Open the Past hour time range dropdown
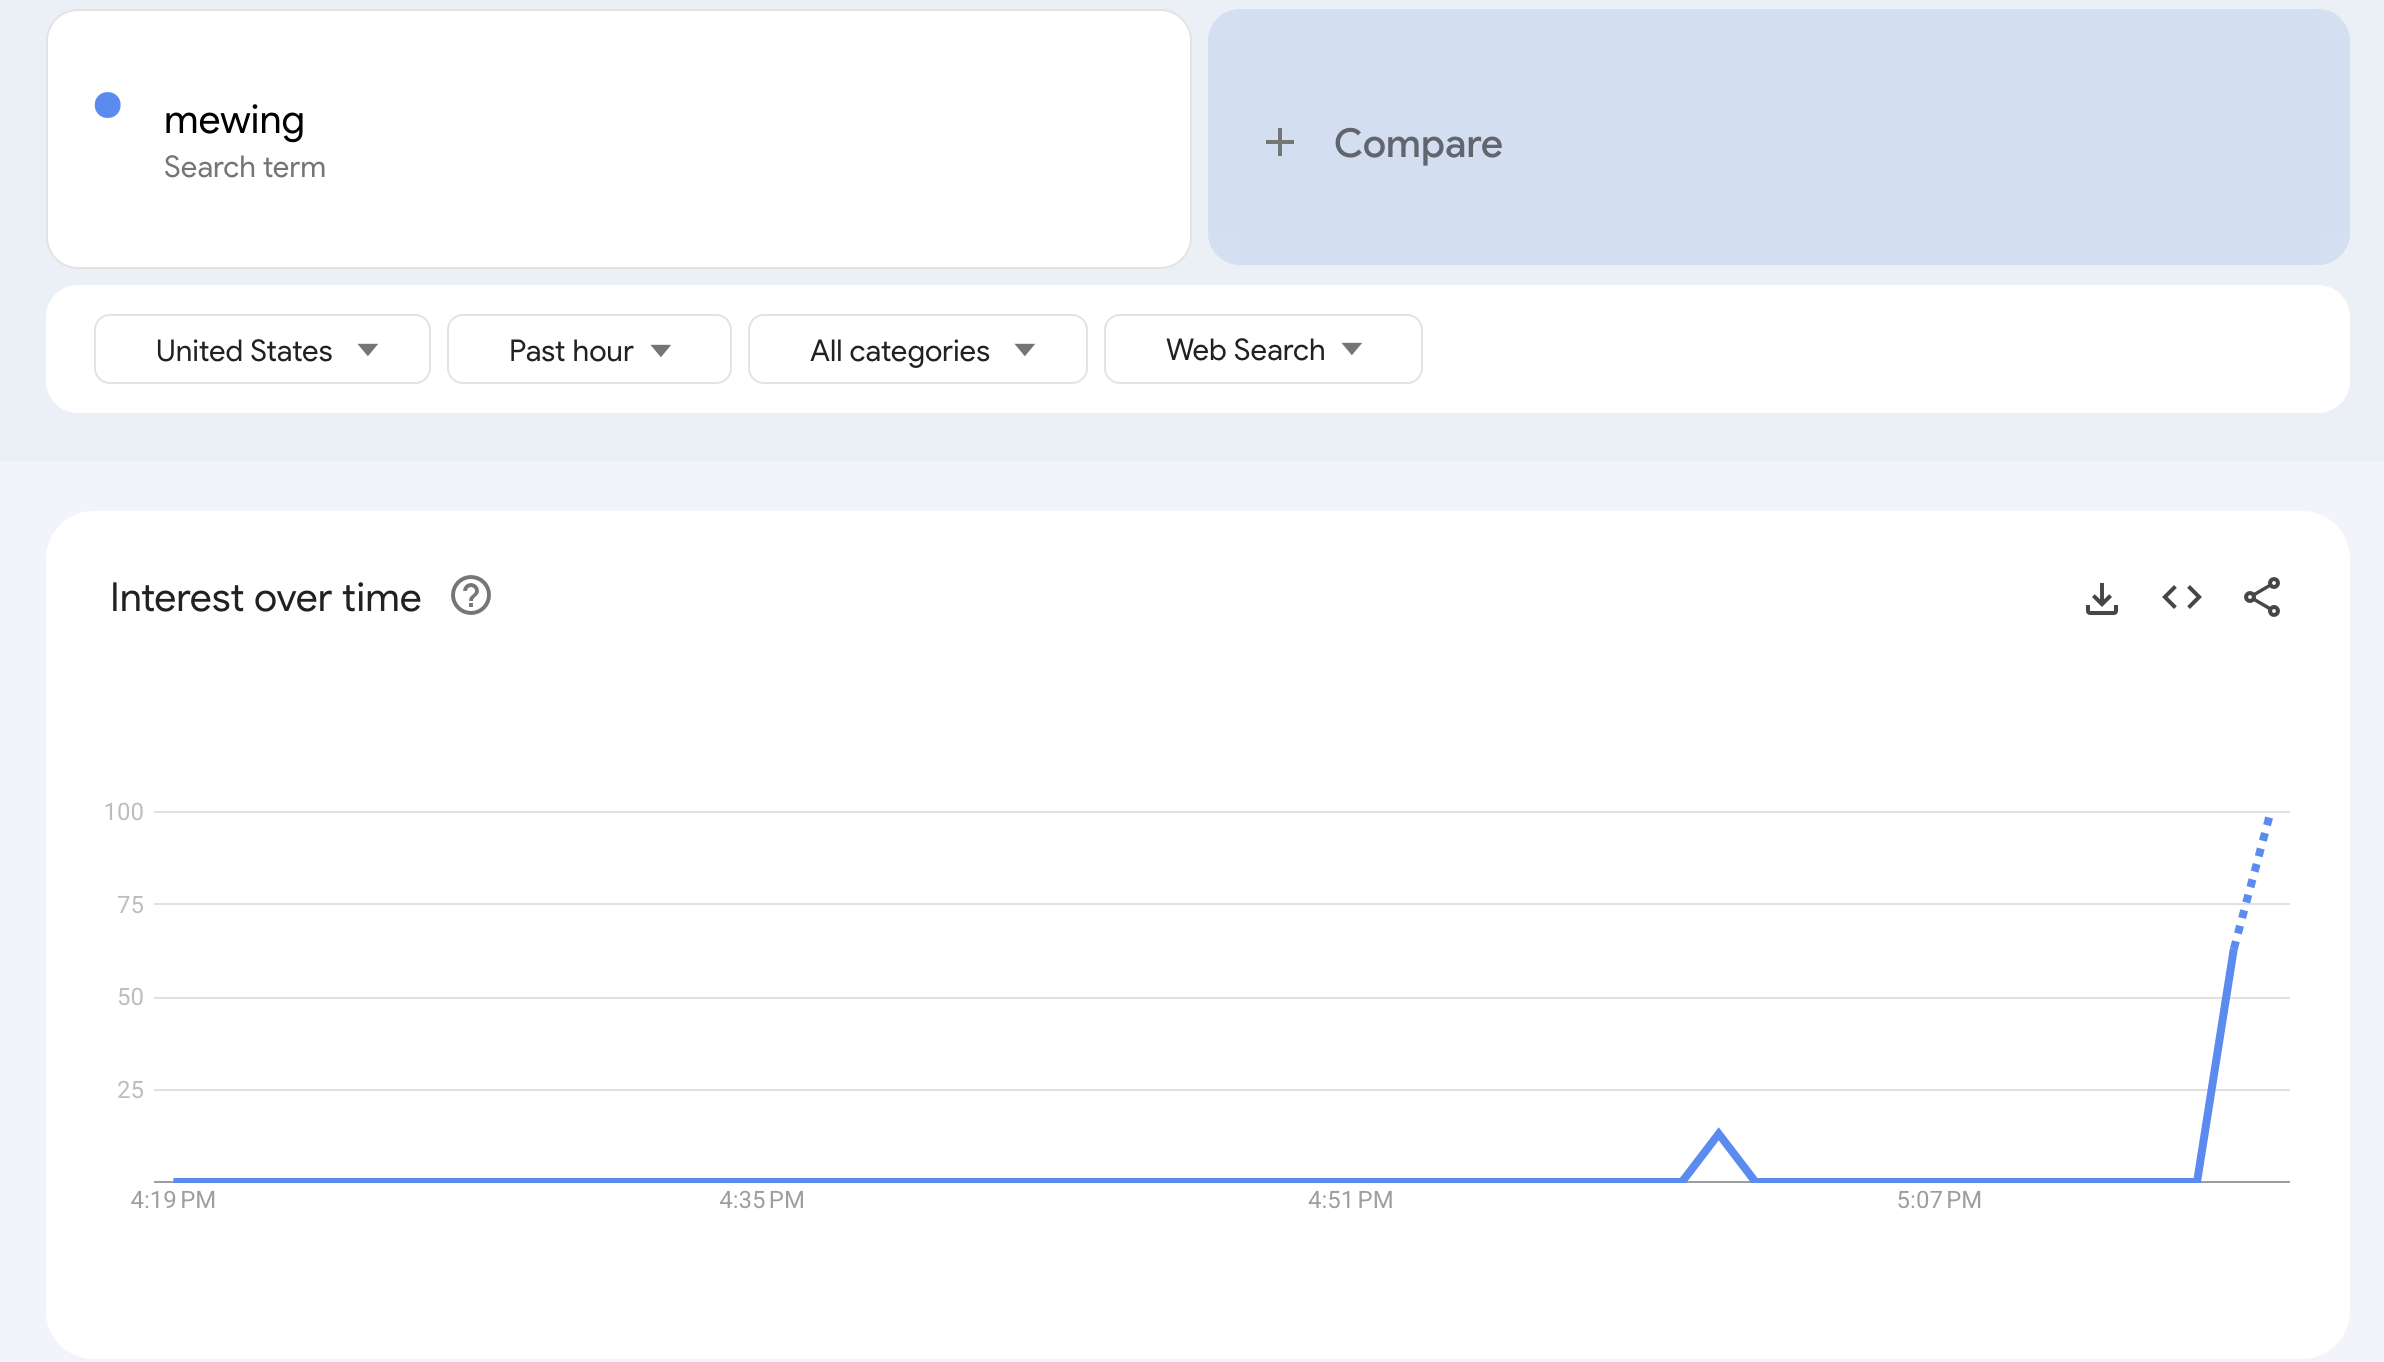Image resolution: width=2384 pixels, height=1362 pixels. click(x=588, y=350)
